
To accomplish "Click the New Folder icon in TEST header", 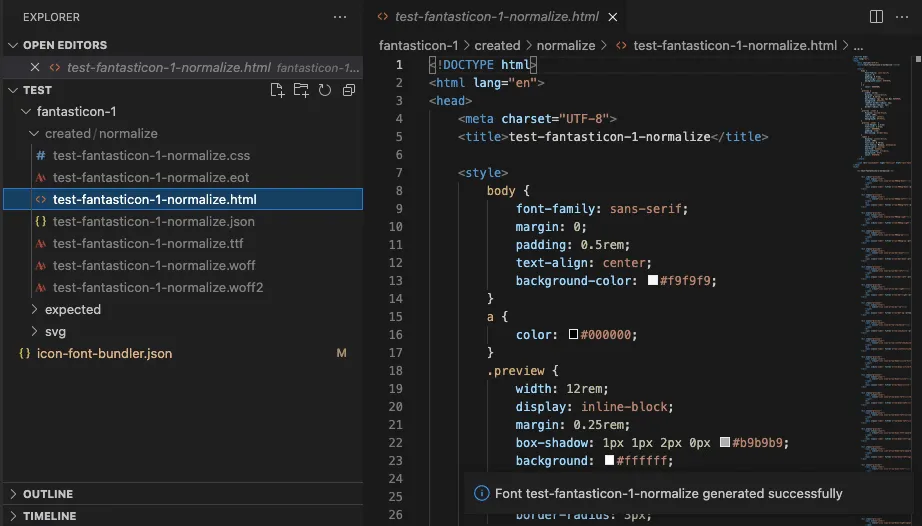I will tap(301, 90).
